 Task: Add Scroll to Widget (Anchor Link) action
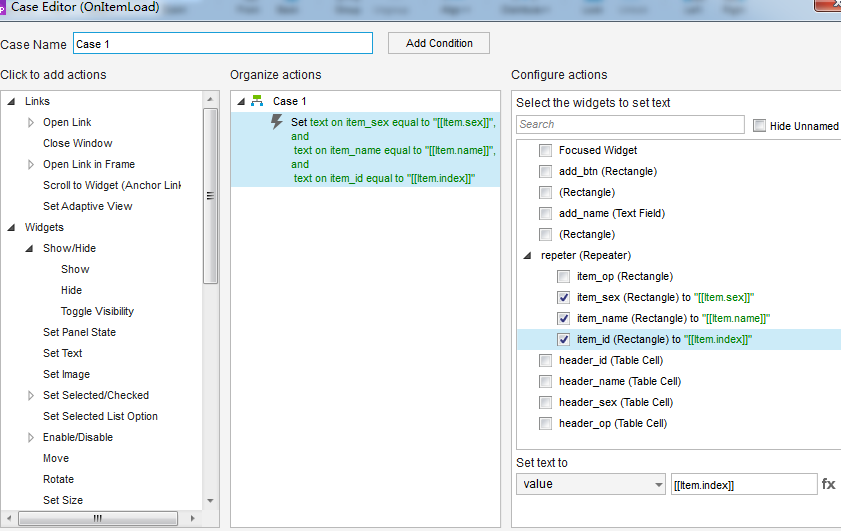(112, 185)
